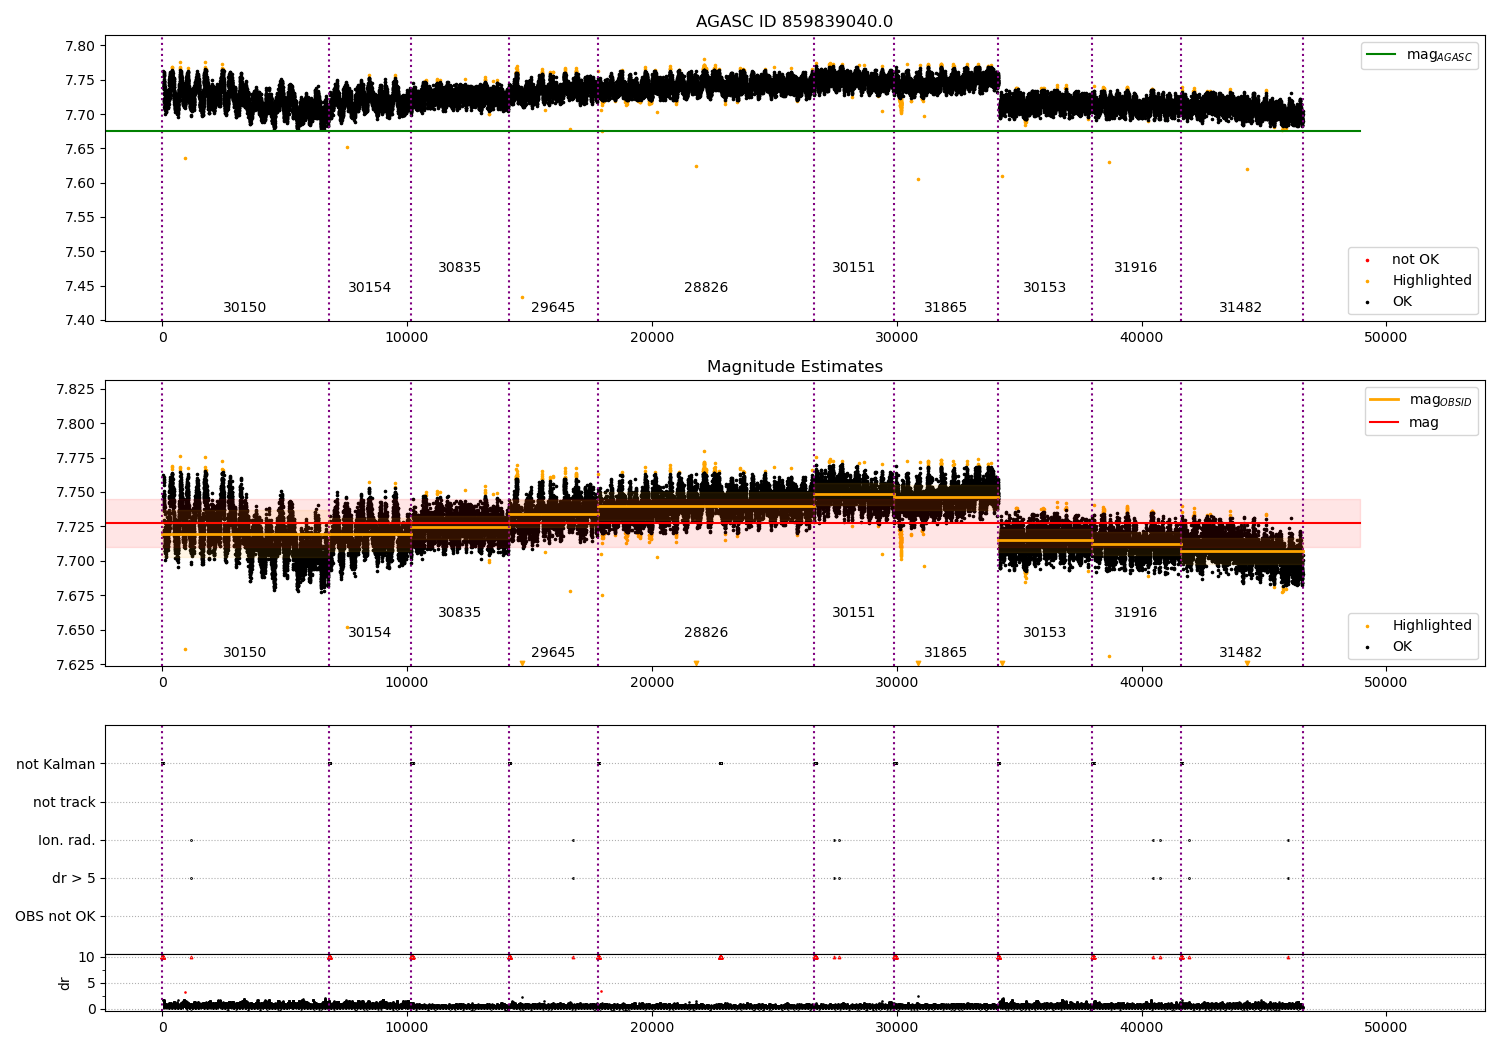Click the 'OBS not OK' axis label

(x=56, y=917)
